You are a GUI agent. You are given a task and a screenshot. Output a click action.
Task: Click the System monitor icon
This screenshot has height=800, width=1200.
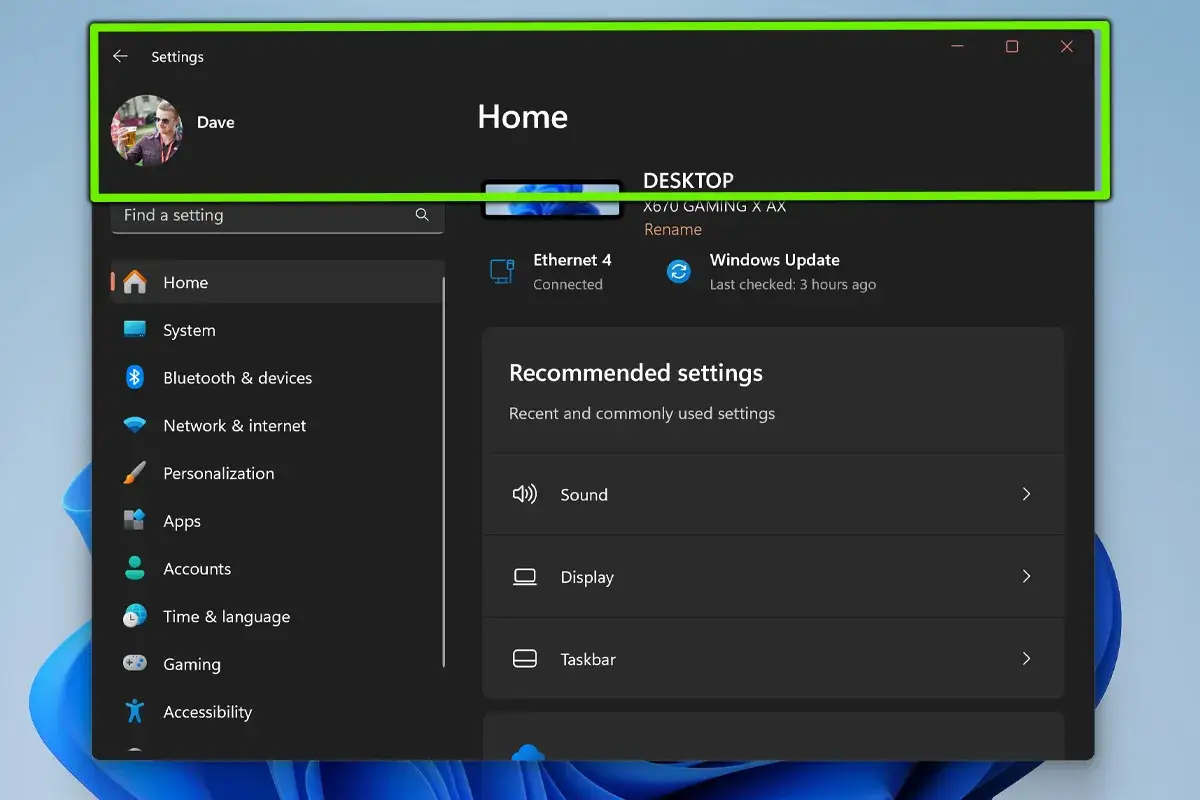click(x=135, y=330)
